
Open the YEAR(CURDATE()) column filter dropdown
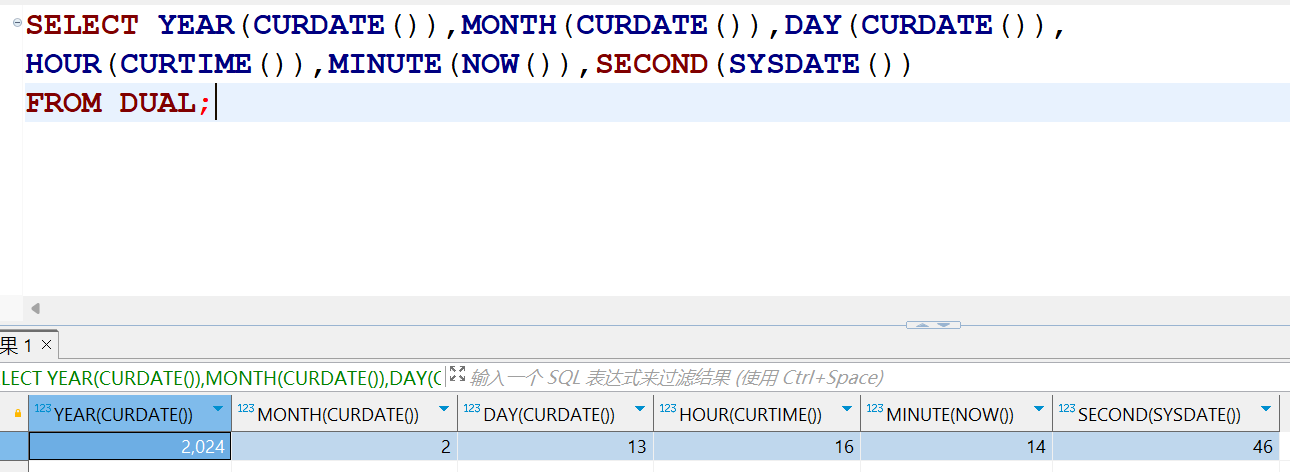pos(217,410)
